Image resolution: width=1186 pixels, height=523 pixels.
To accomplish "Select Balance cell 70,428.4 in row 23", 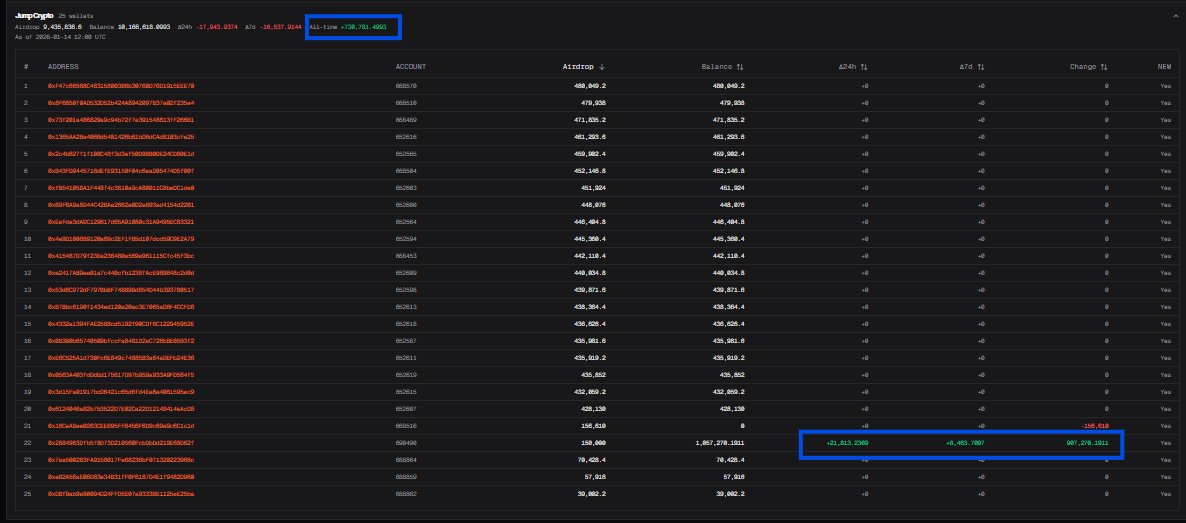I will coord(730,459).
